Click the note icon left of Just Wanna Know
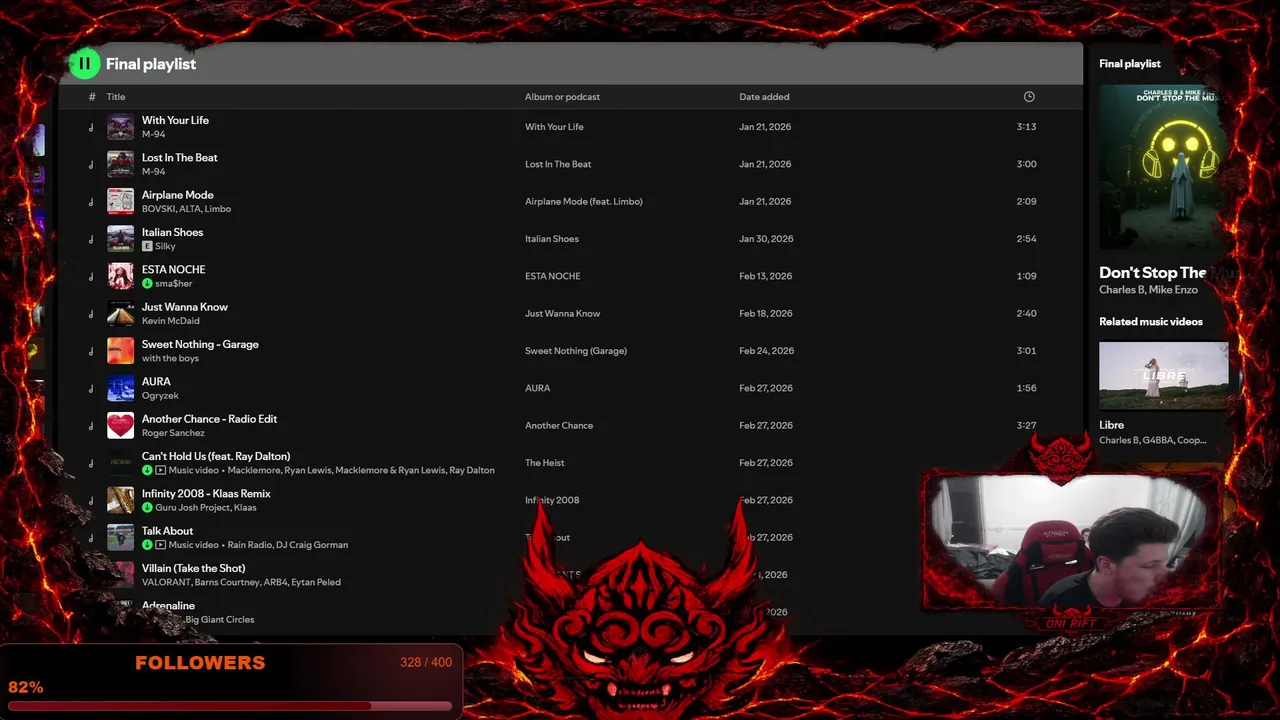Viewport: 1280px width, 720px height. (x=91, y=314)
